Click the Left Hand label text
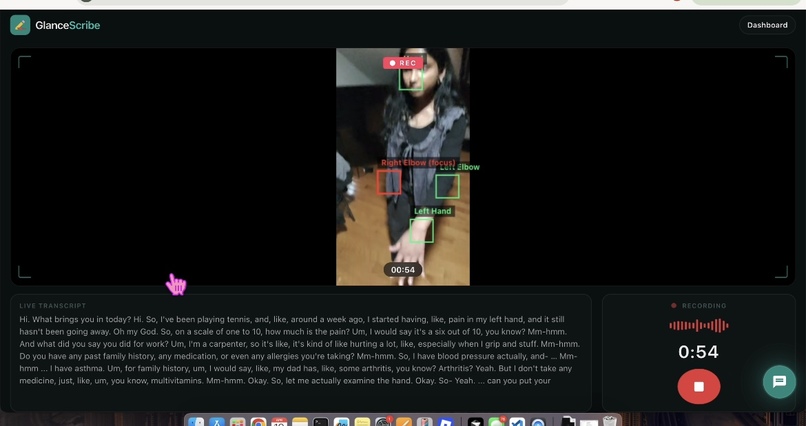This screenshot has width=806, height=426. pyautogui.click(x=432, y=211)
